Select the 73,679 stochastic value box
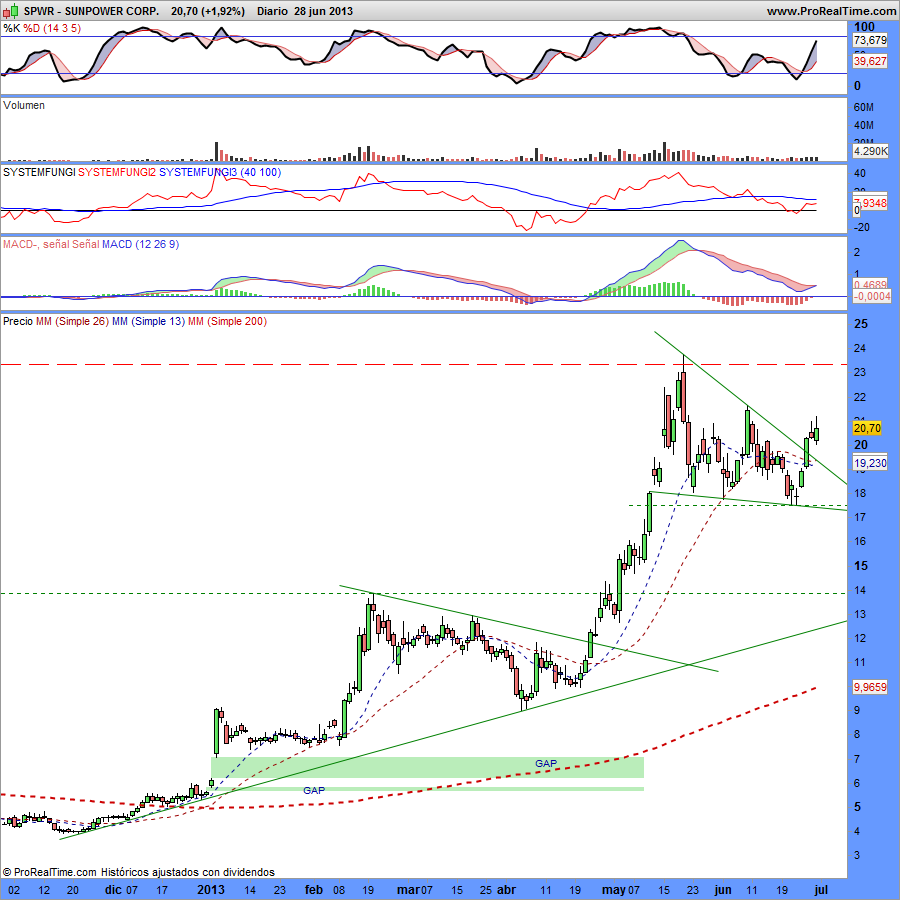The height and width of the screenshot is (900, 900). [870, 40]
